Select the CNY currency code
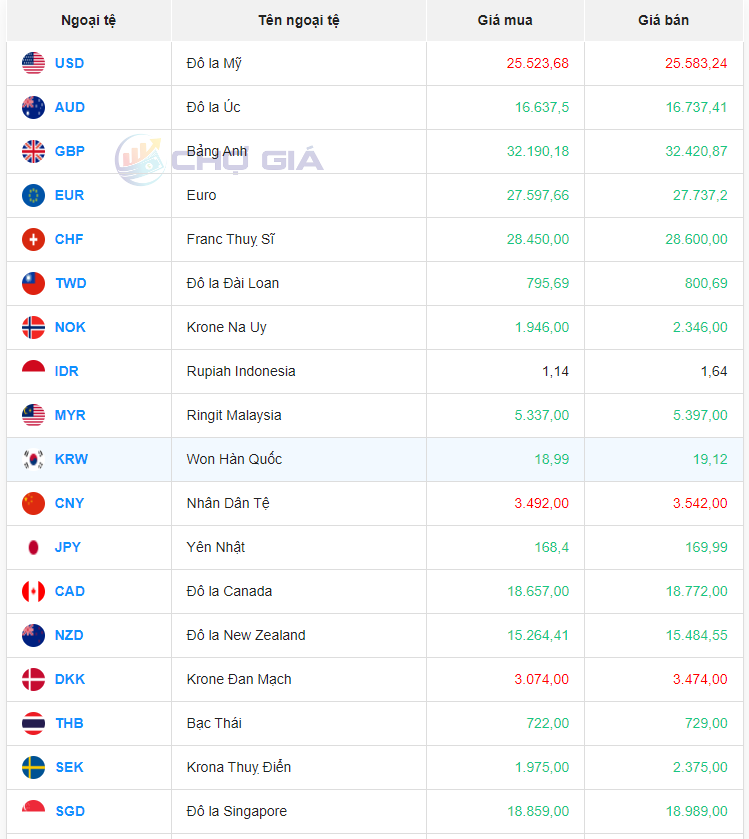749x839 pixels. 69,503
